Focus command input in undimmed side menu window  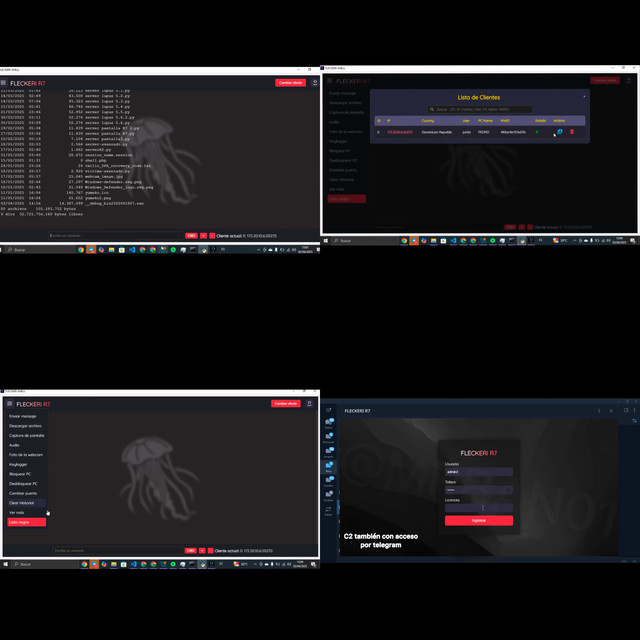[x=118, y=551]
